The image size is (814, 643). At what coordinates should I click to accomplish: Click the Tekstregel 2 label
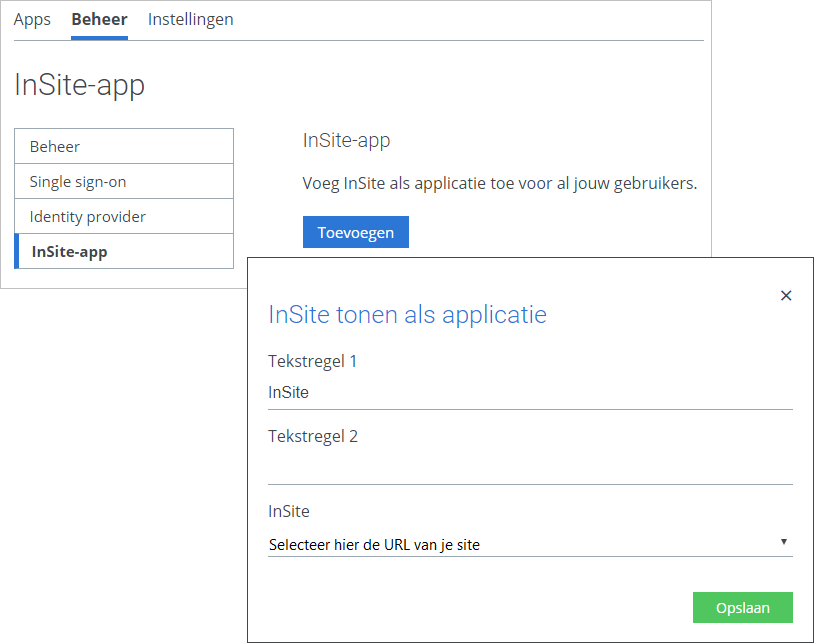pos(313,436)
